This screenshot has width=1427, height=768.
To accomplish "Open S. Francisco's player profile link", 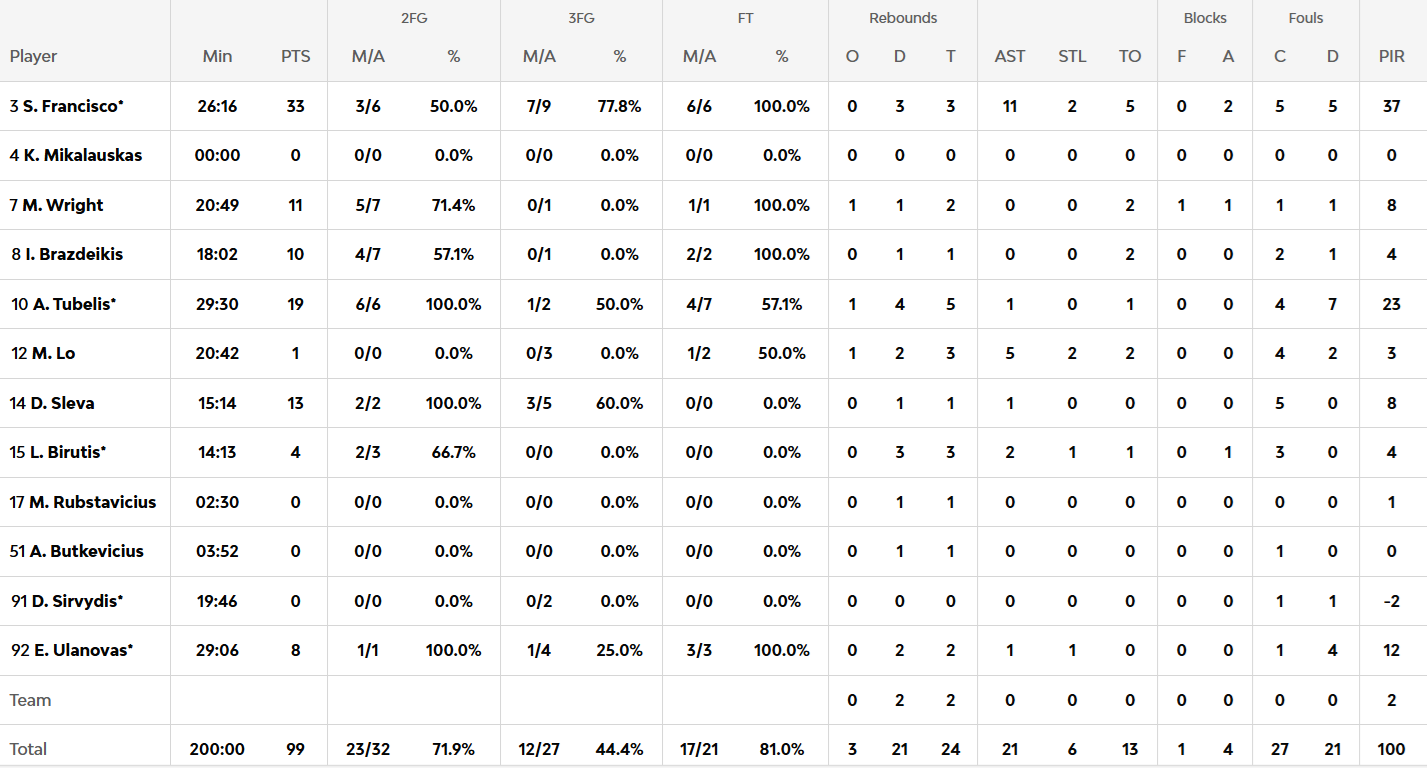I will click(x=72, y=106).
